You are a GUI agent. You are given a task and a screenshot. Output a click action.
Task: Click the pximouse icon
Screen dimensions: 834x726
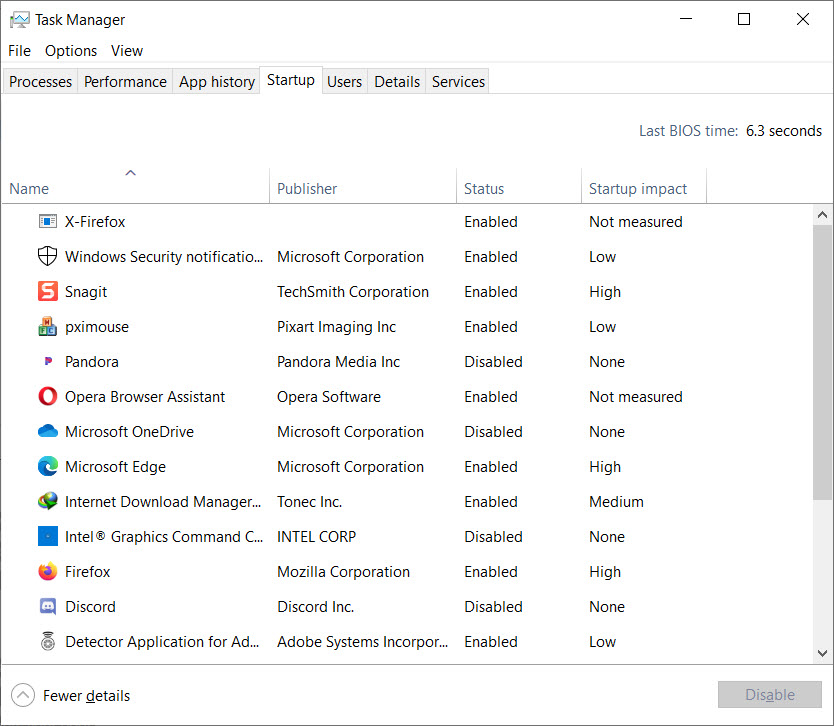click(x=47, y=327)
